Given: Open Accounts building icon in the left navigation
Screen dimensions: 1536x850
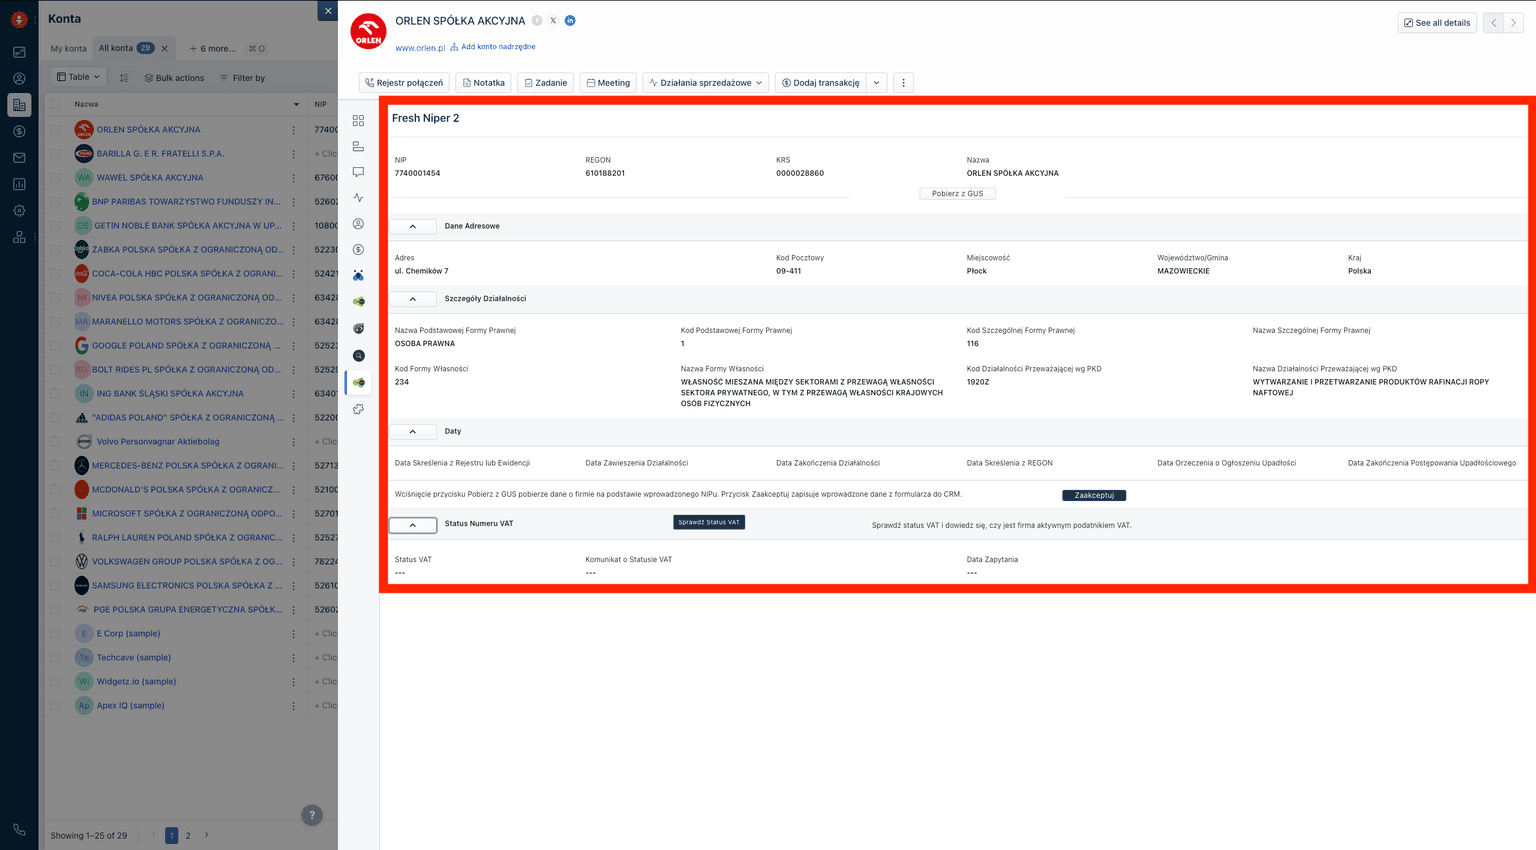Looking at the screenshot, I should (x=19, y=105).
